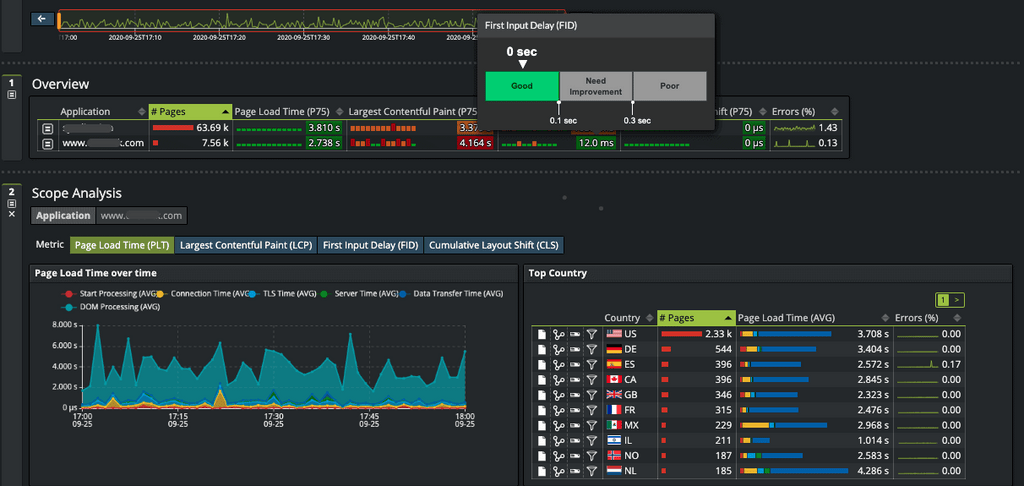Click the path analysis icon for IL
1024x486 pixels.
pyautogui.click(x=558, y=440)
